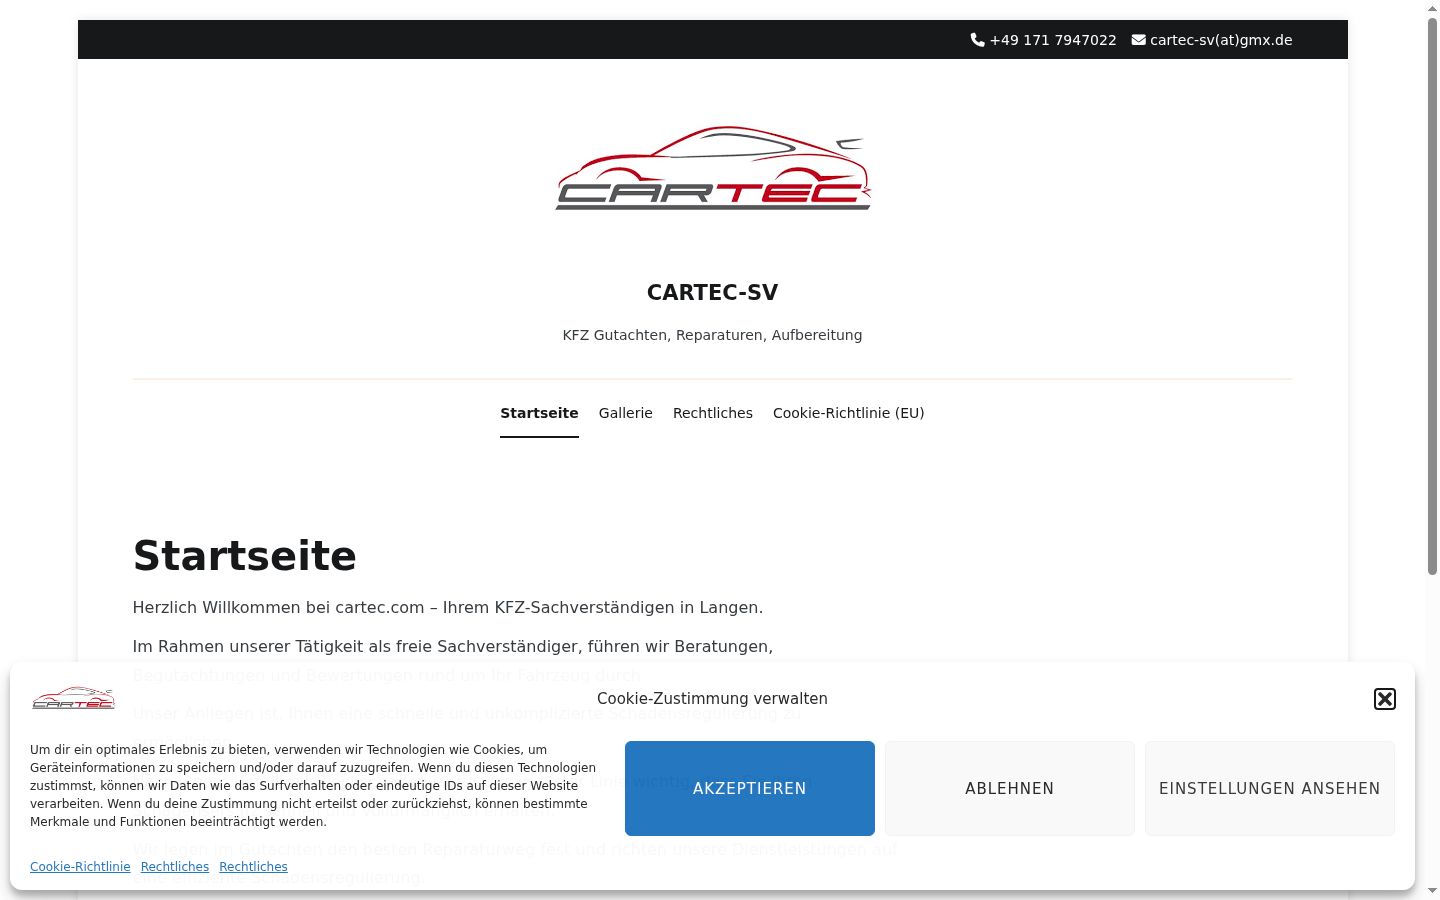Image resolution: width=1440 pixels, height=900 pixels.
Task: Click the tagline 'KFZ Gutachten, Reparaturen, Aufbereitung'
Action: [712, 335]
